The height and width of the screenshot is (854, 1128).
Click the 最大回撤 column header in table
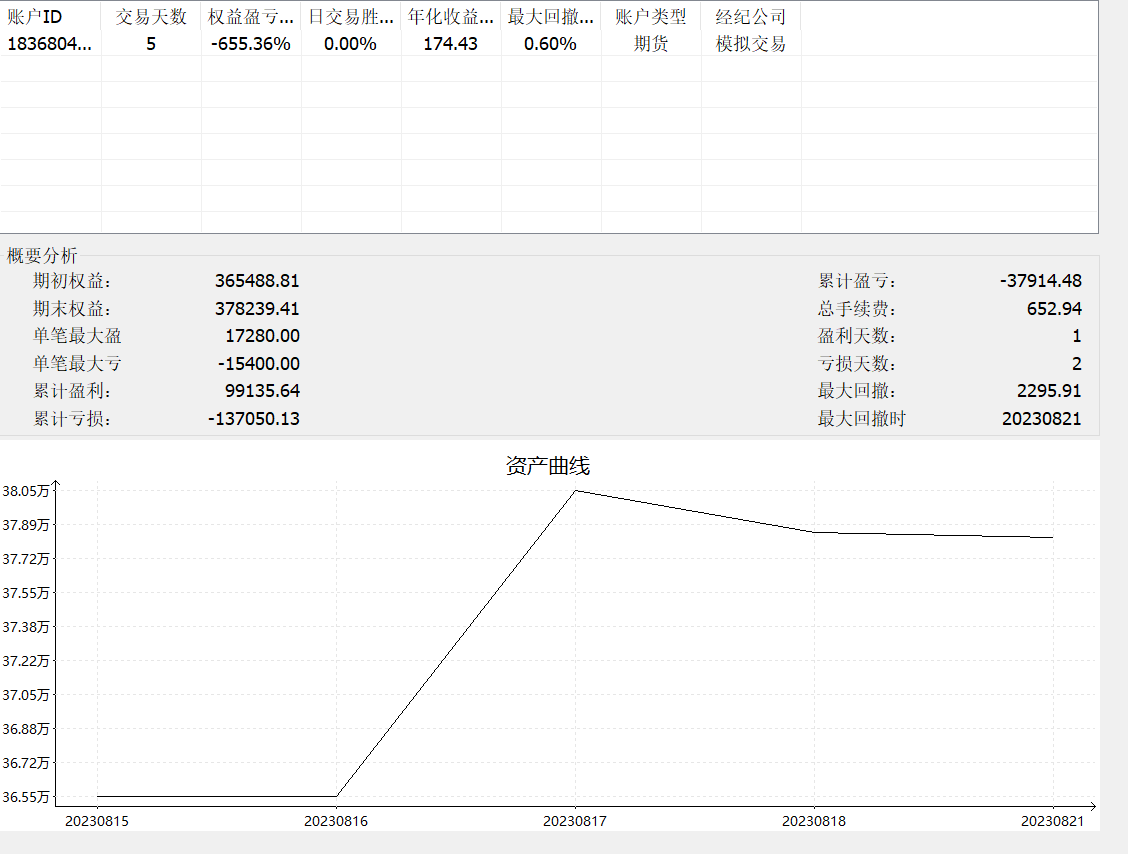[x=550, y=17]
